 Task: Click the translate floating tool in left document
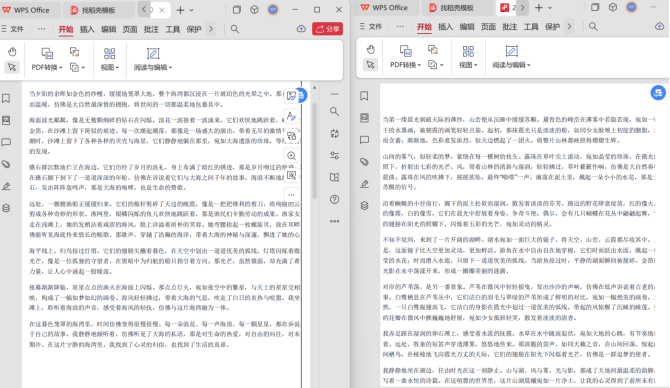(x=292, y=136)
